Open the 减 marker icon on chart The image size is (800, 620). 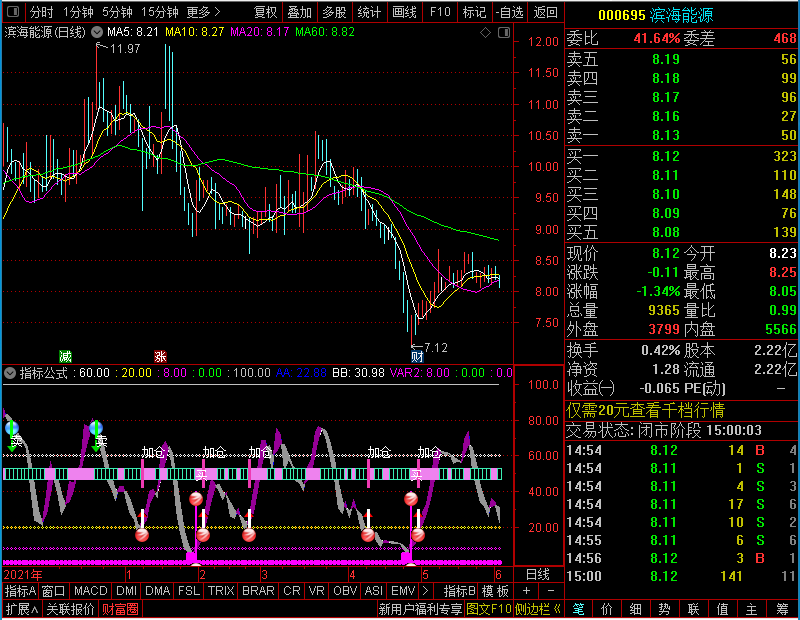[65, 356]
